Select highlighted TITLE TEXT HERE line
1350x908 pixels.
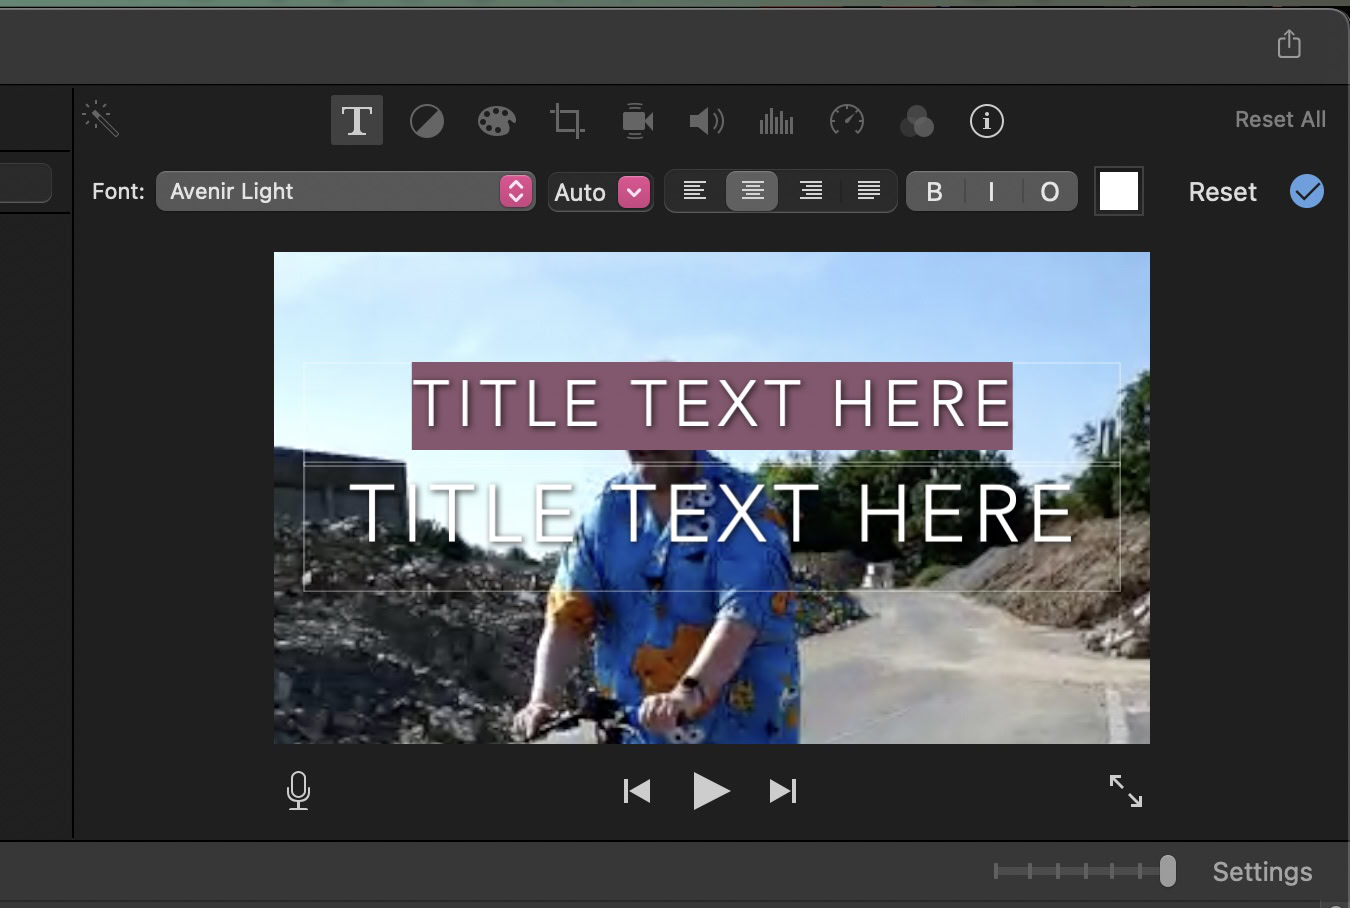712,405
